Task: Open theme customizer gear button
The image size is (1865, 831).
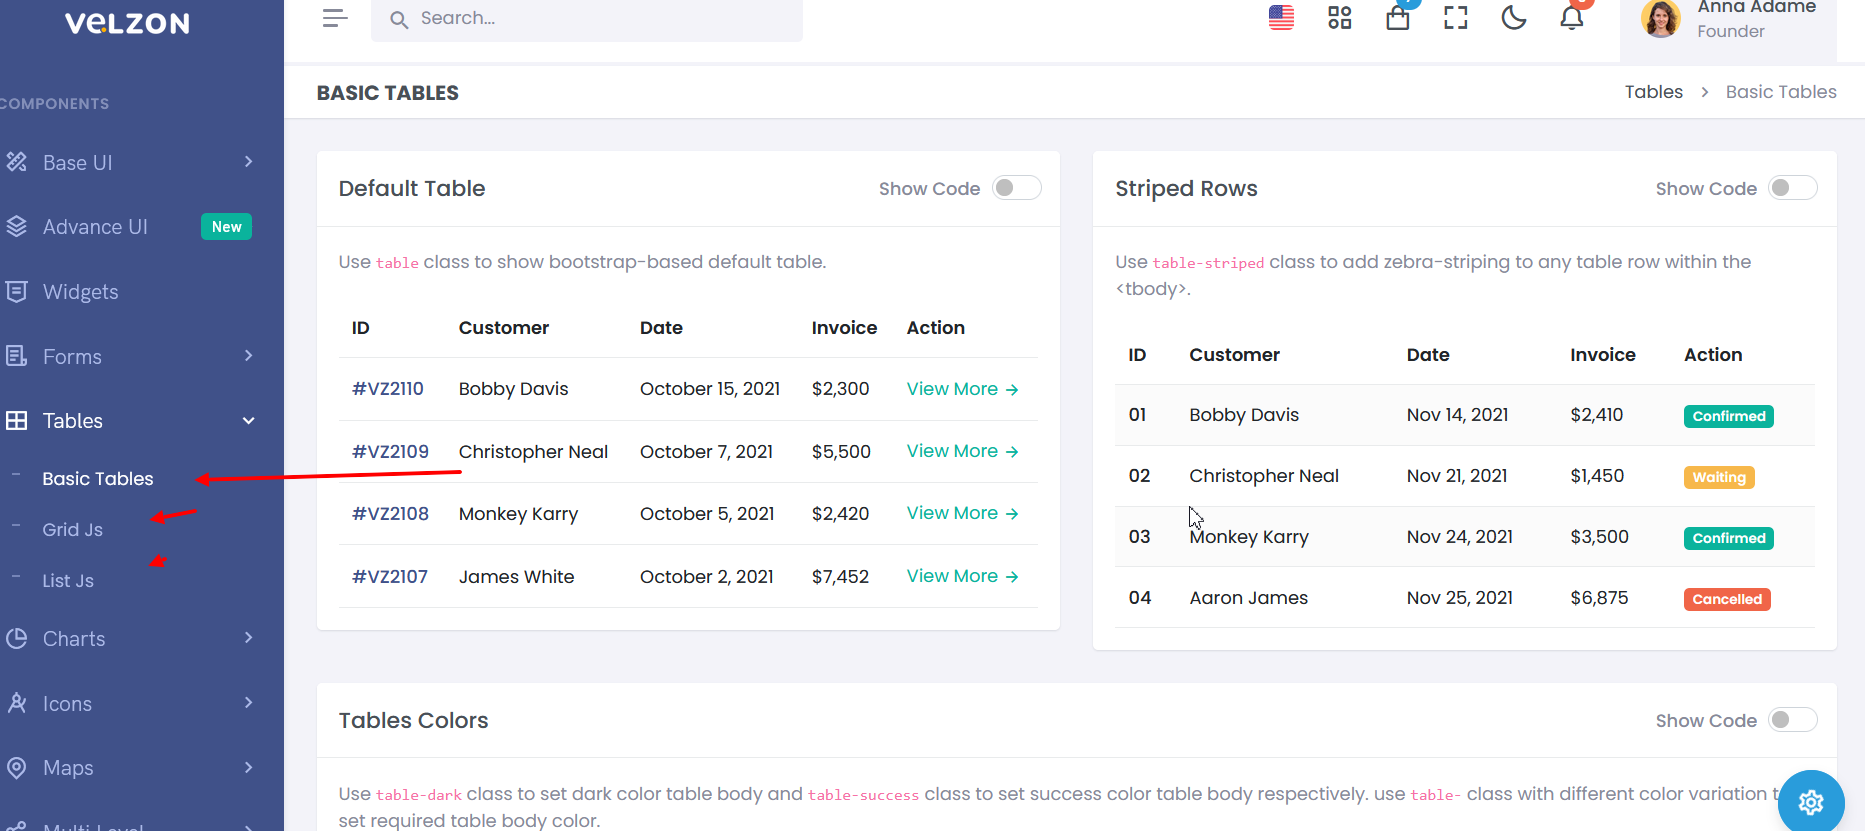Action: click(1811, 802)
